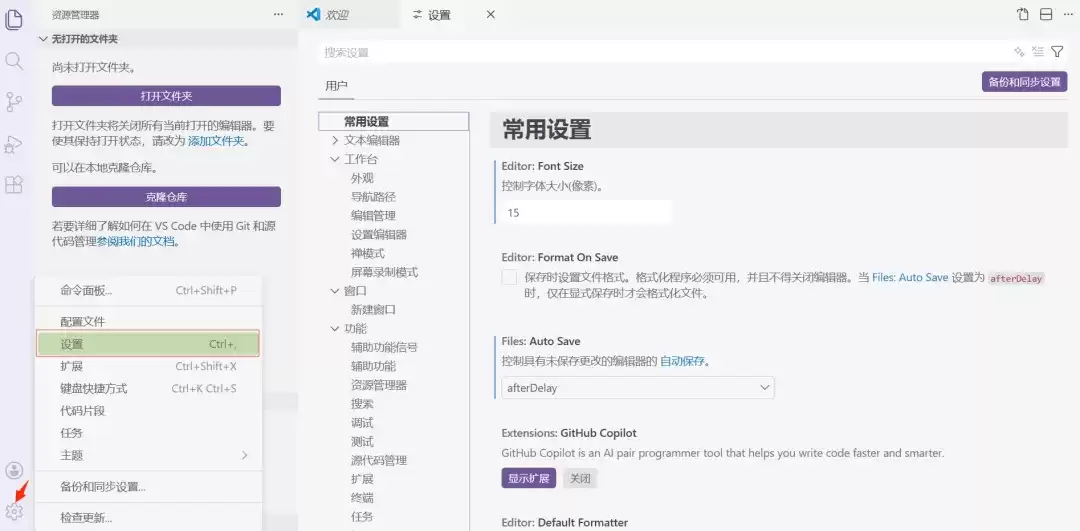Click the Accounts icon in activity bar
The image size is (1080, 531).
pyautogui.click(x=14, y=471)
